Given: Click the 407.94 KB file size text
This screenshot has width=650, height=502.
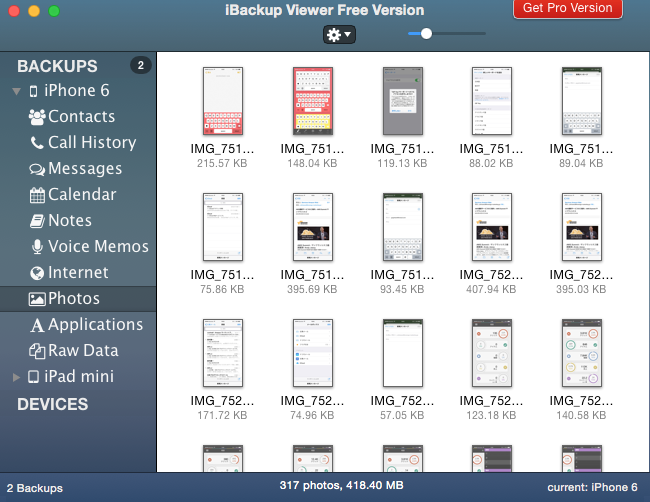Looking at the screenshot, I should pyautogui.click(x=491, y=289).
